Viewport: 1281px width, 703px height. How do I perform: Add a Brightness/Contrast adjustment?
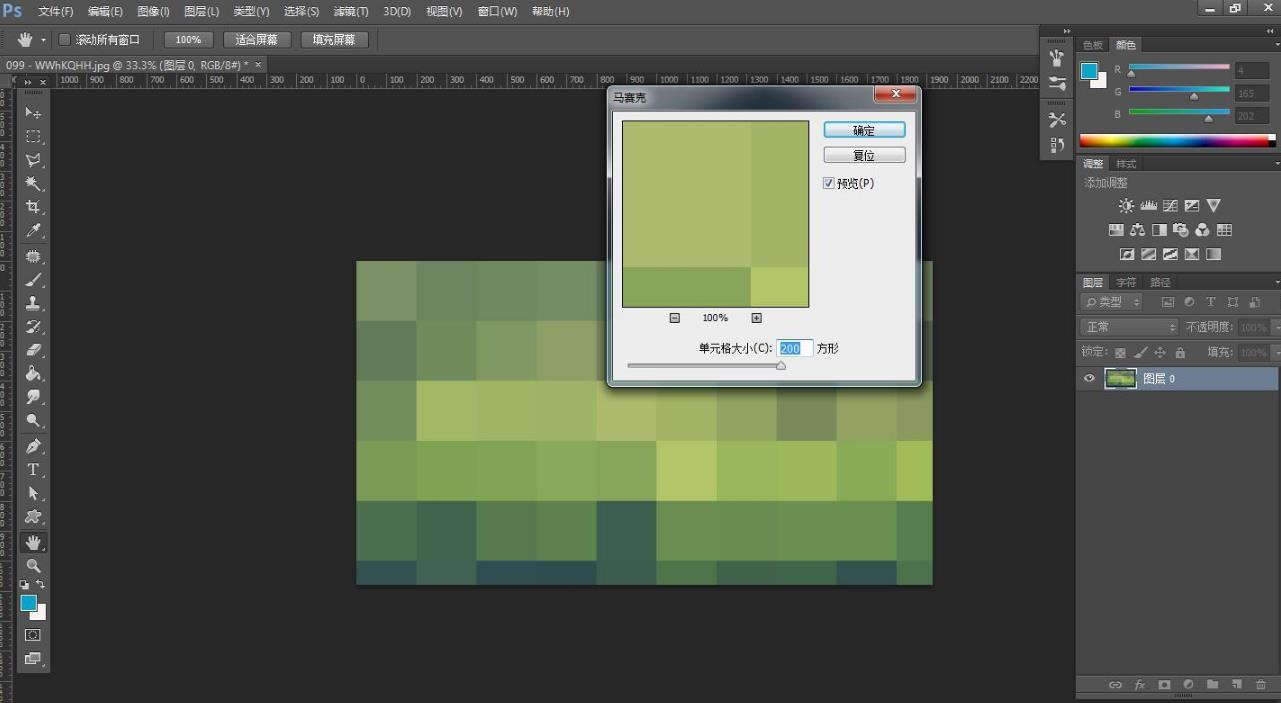point(1126,205)
